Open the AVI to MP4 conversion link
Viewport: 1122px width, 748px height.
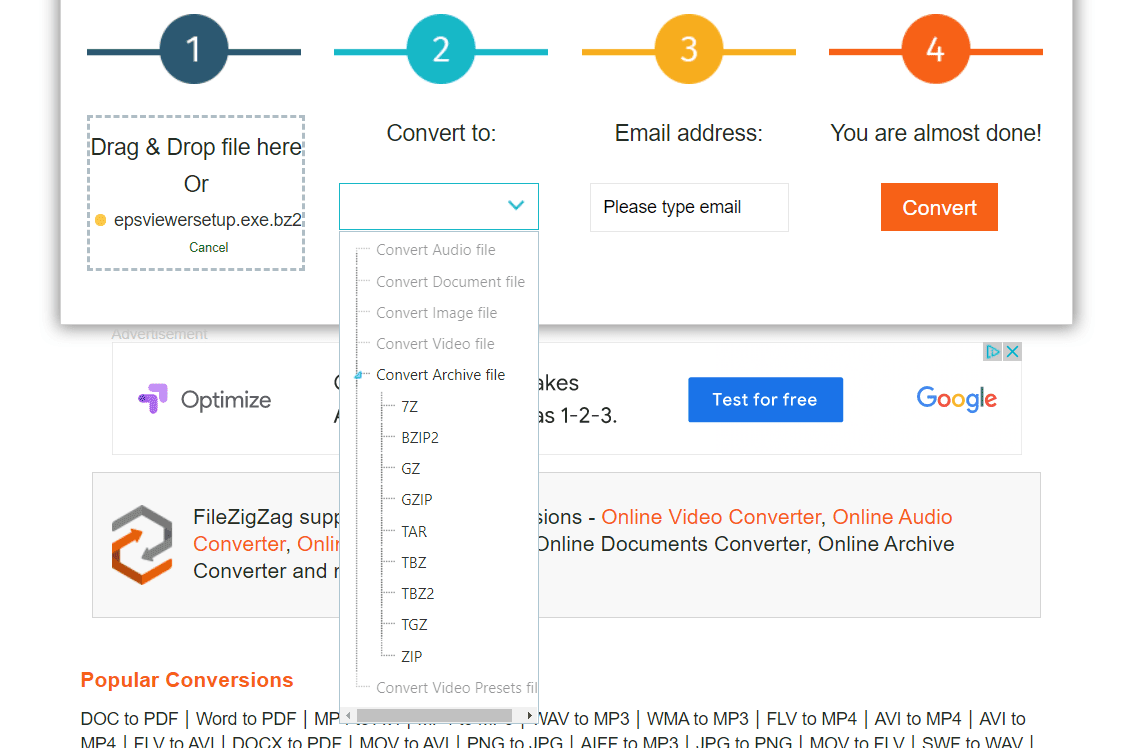click(918, 719)
